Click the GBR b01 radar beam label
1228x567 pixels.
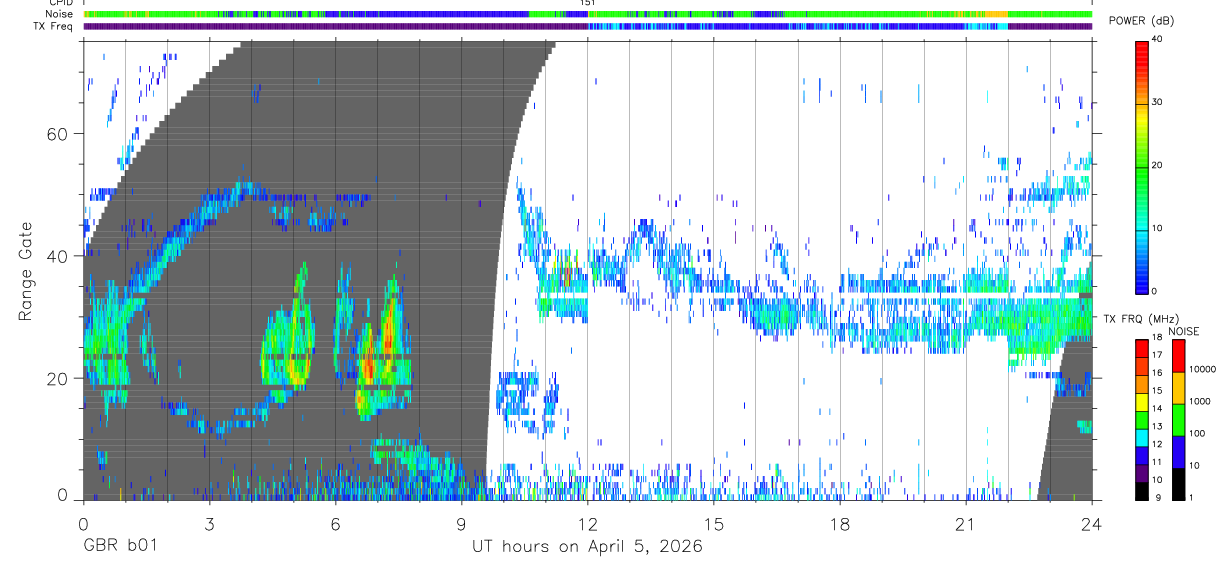tap(120, 546)
